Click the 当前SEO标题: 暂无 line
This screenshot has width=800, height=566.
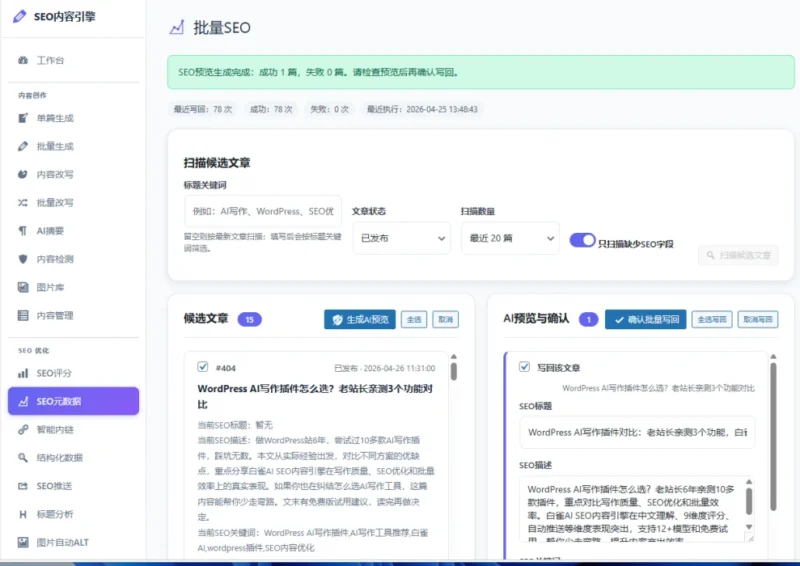pos(235,425)
